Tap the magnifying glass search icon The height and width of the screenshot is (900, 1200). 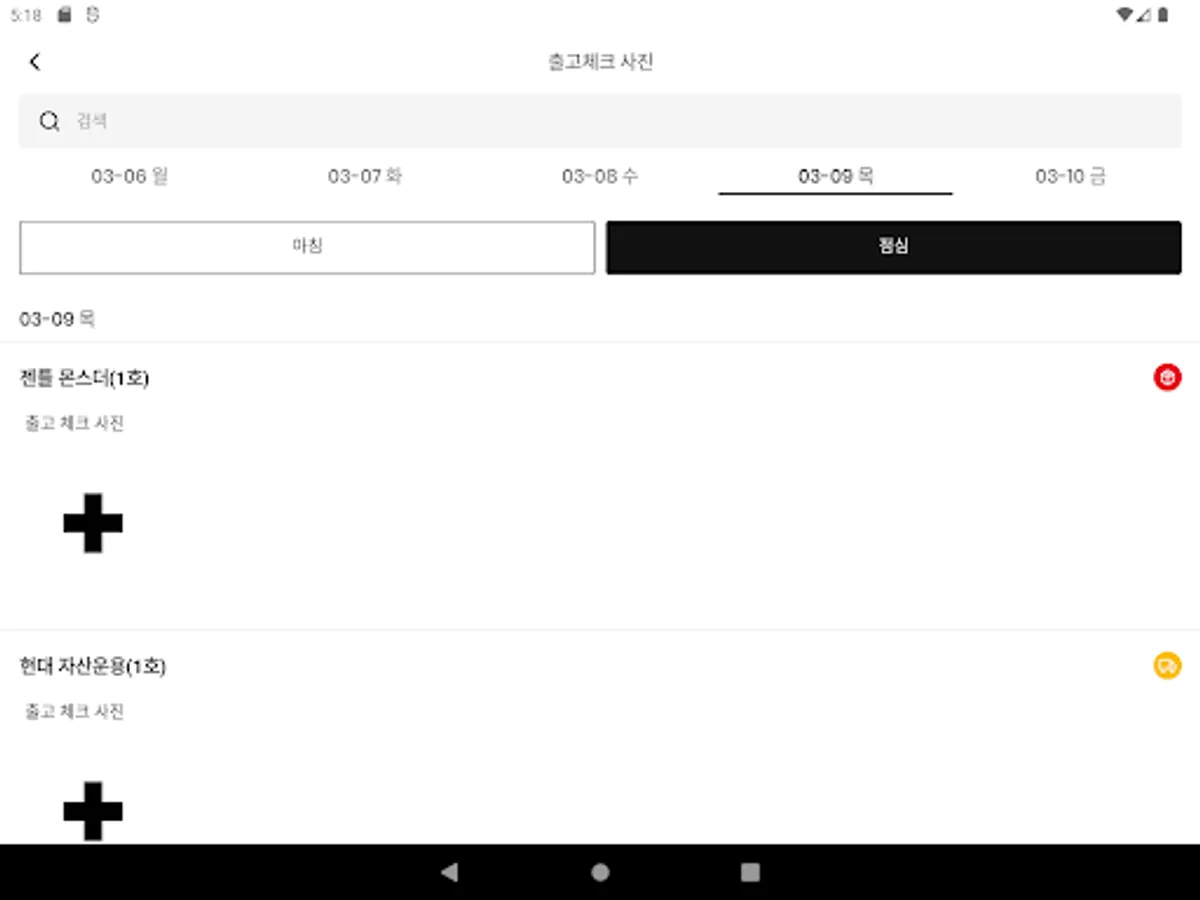coord(49,121)
